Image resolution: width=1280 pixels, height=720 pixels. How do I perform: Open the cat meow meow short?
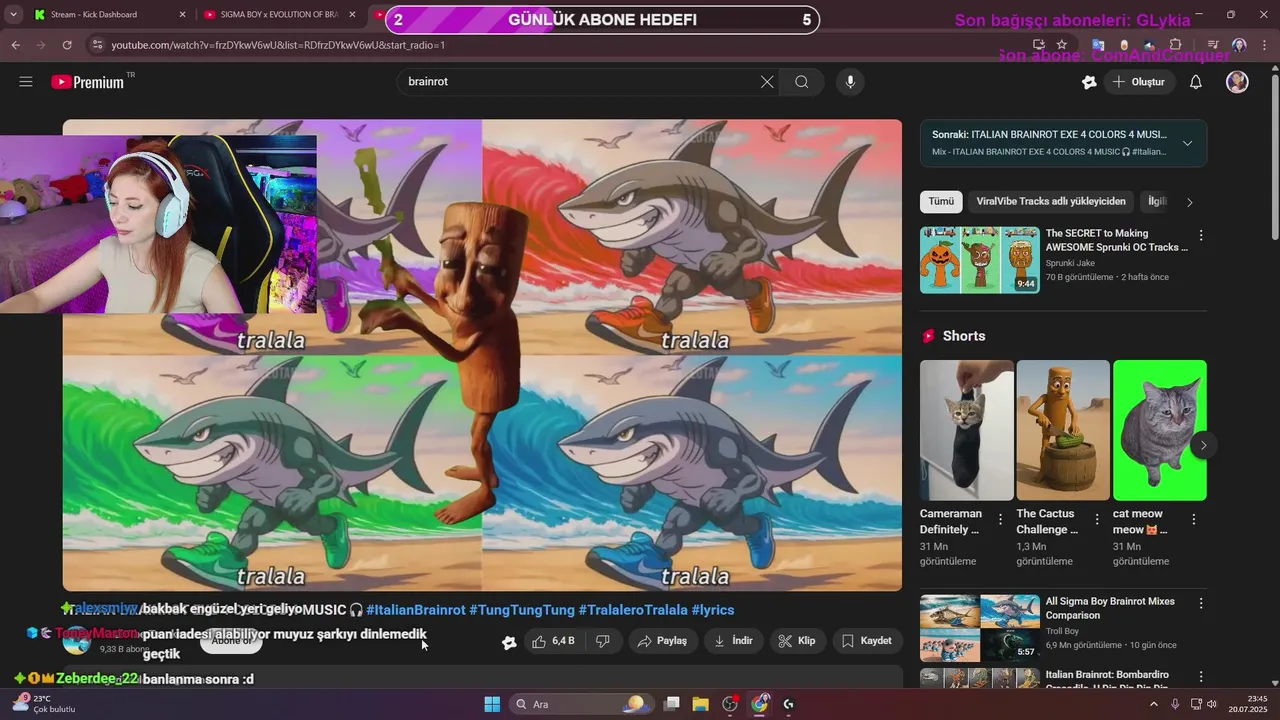(1160, 430)
